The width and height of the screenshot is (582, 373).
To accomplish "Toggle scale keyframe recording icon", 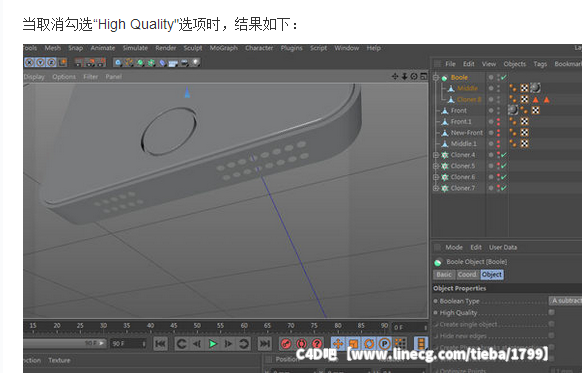I will 353,344.
